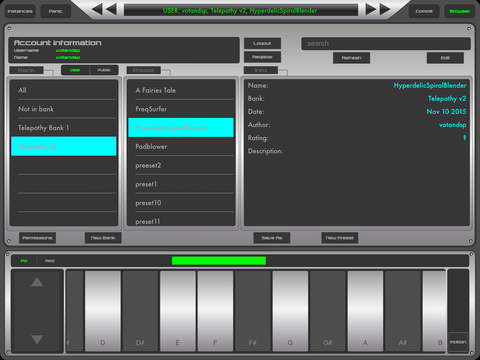Click the outermost right arrow in header
Screen dimensions: 480x360
click(x=385, y=9)
